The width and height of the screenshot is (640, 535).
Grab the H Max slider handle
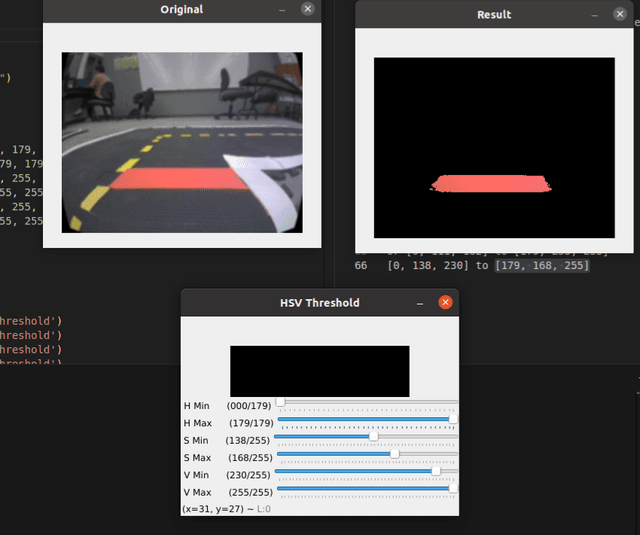pyautogui.click(x=453, y=420)
